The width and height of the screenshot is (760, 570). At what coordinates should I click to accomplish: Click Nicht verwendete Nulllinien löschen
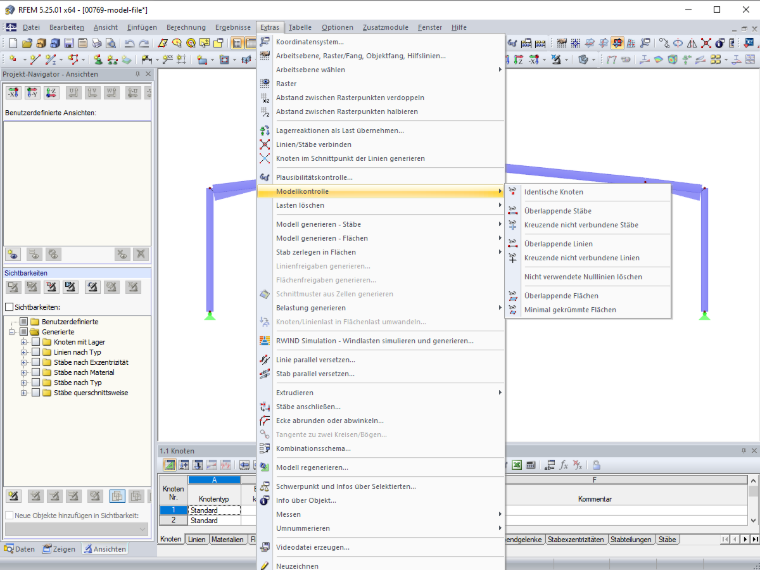[x=588, y=277]
